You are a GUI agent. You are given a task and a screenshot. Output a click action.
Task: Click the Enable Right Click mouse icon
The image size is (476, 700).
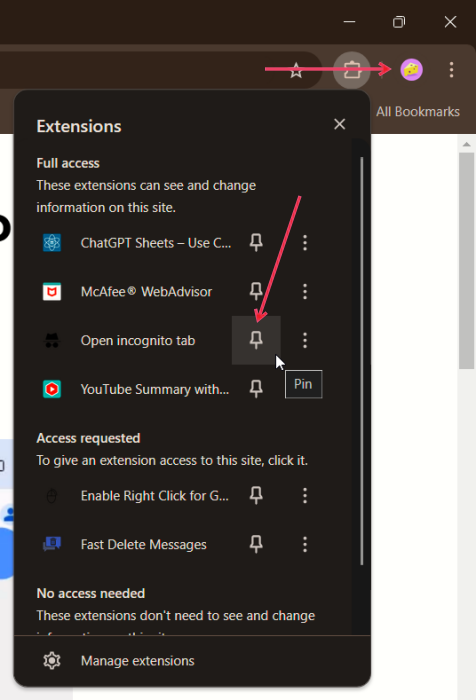[52, 496]
